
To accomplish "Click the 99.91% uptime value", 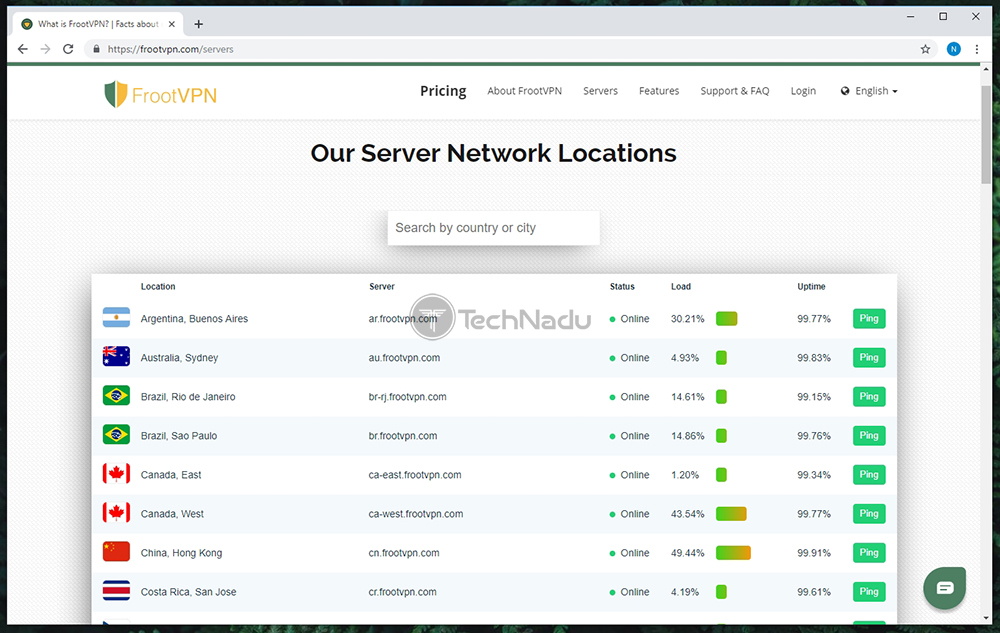I will pyautogui.click(x=814, y=553).
